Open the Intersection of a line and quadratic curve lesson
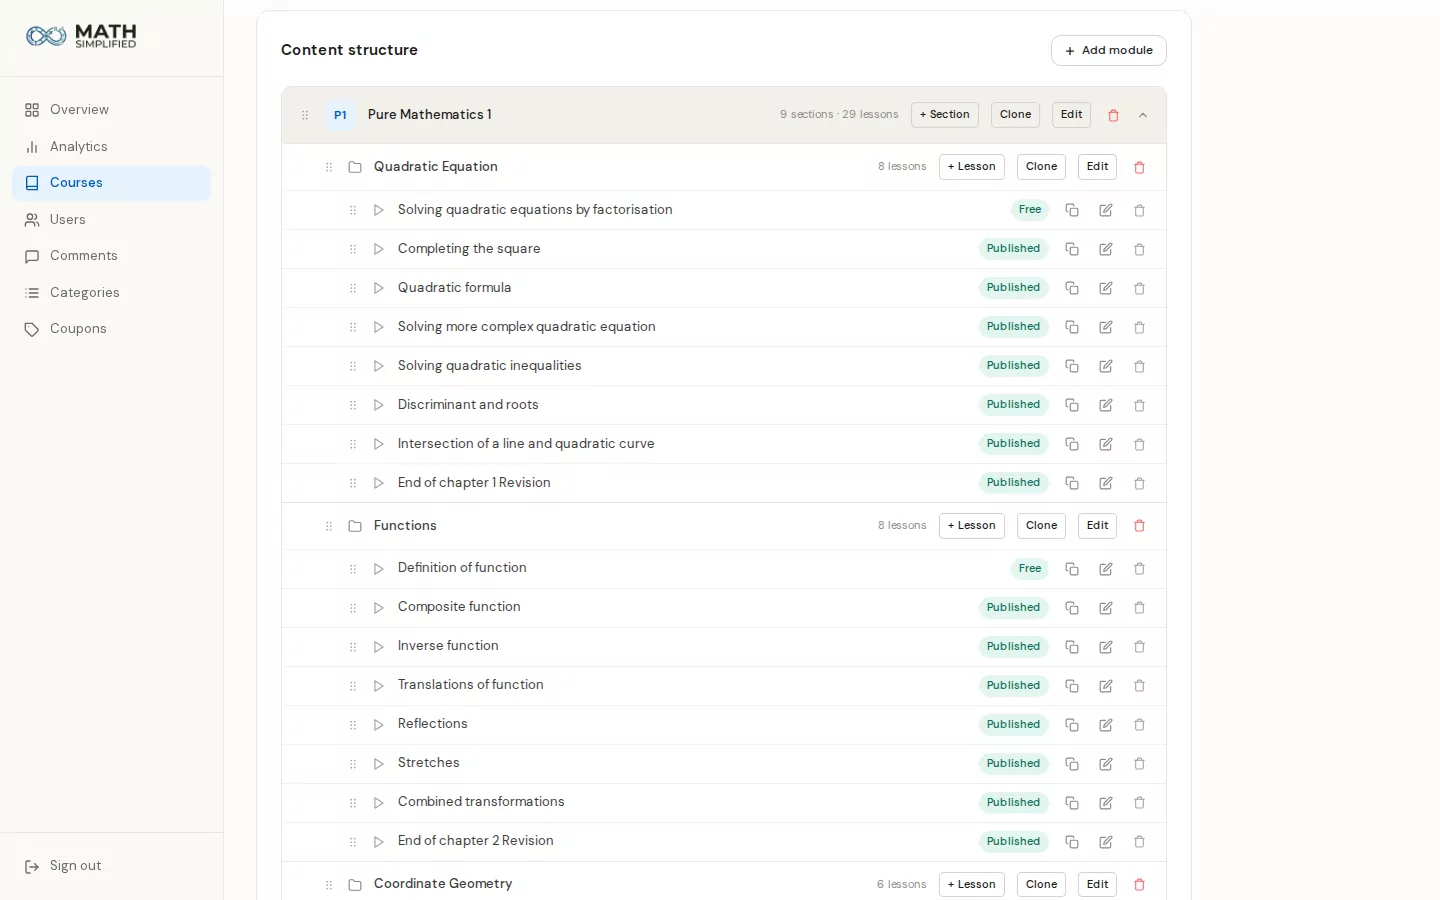The width and height of the screenshot is (1440, 900). pos(526,444)
